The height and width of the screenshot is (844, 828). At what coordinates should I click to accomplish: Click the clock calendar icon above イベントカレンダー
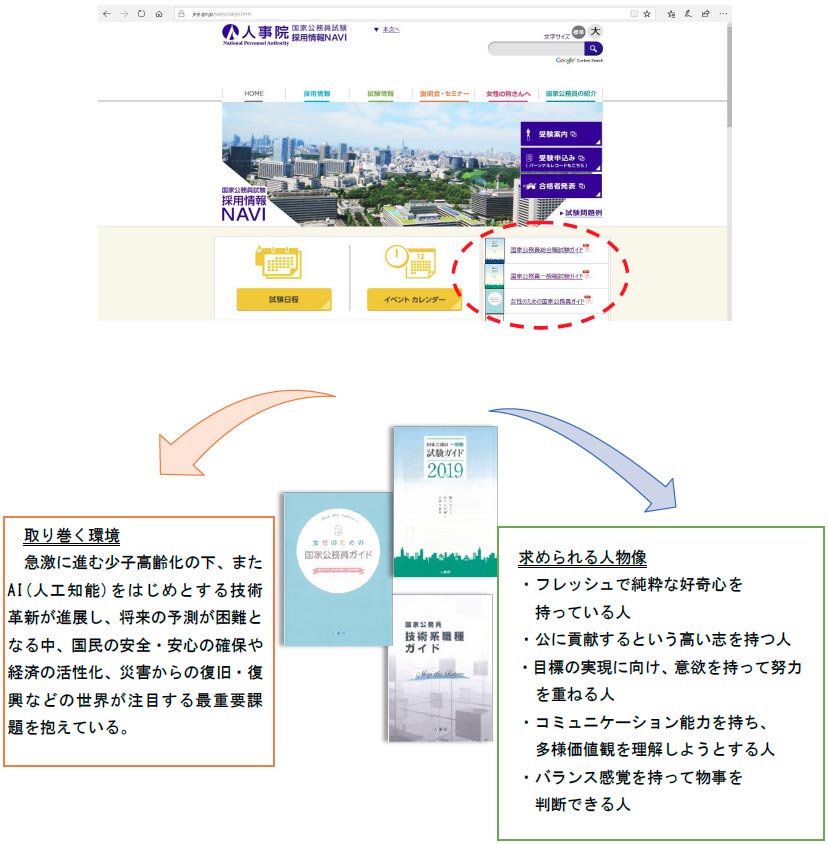pos(410,262)
